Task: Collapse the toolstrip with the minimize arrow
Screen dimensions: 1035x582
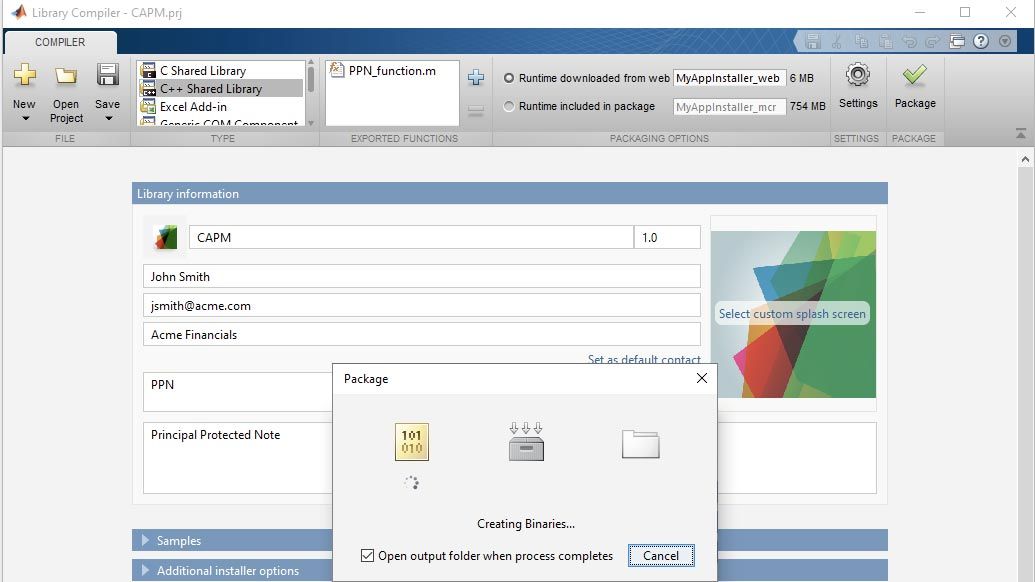Action: [x=1020, y=133]
